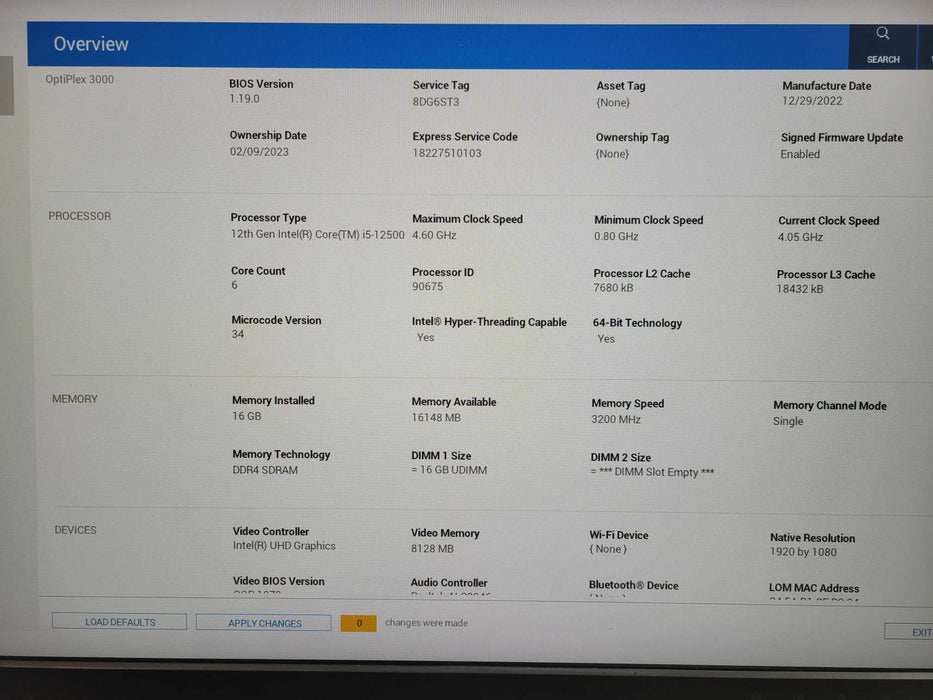
Task: Click the 'changes were made' status text
Action: pyautogui.click(x=426, y=623)
